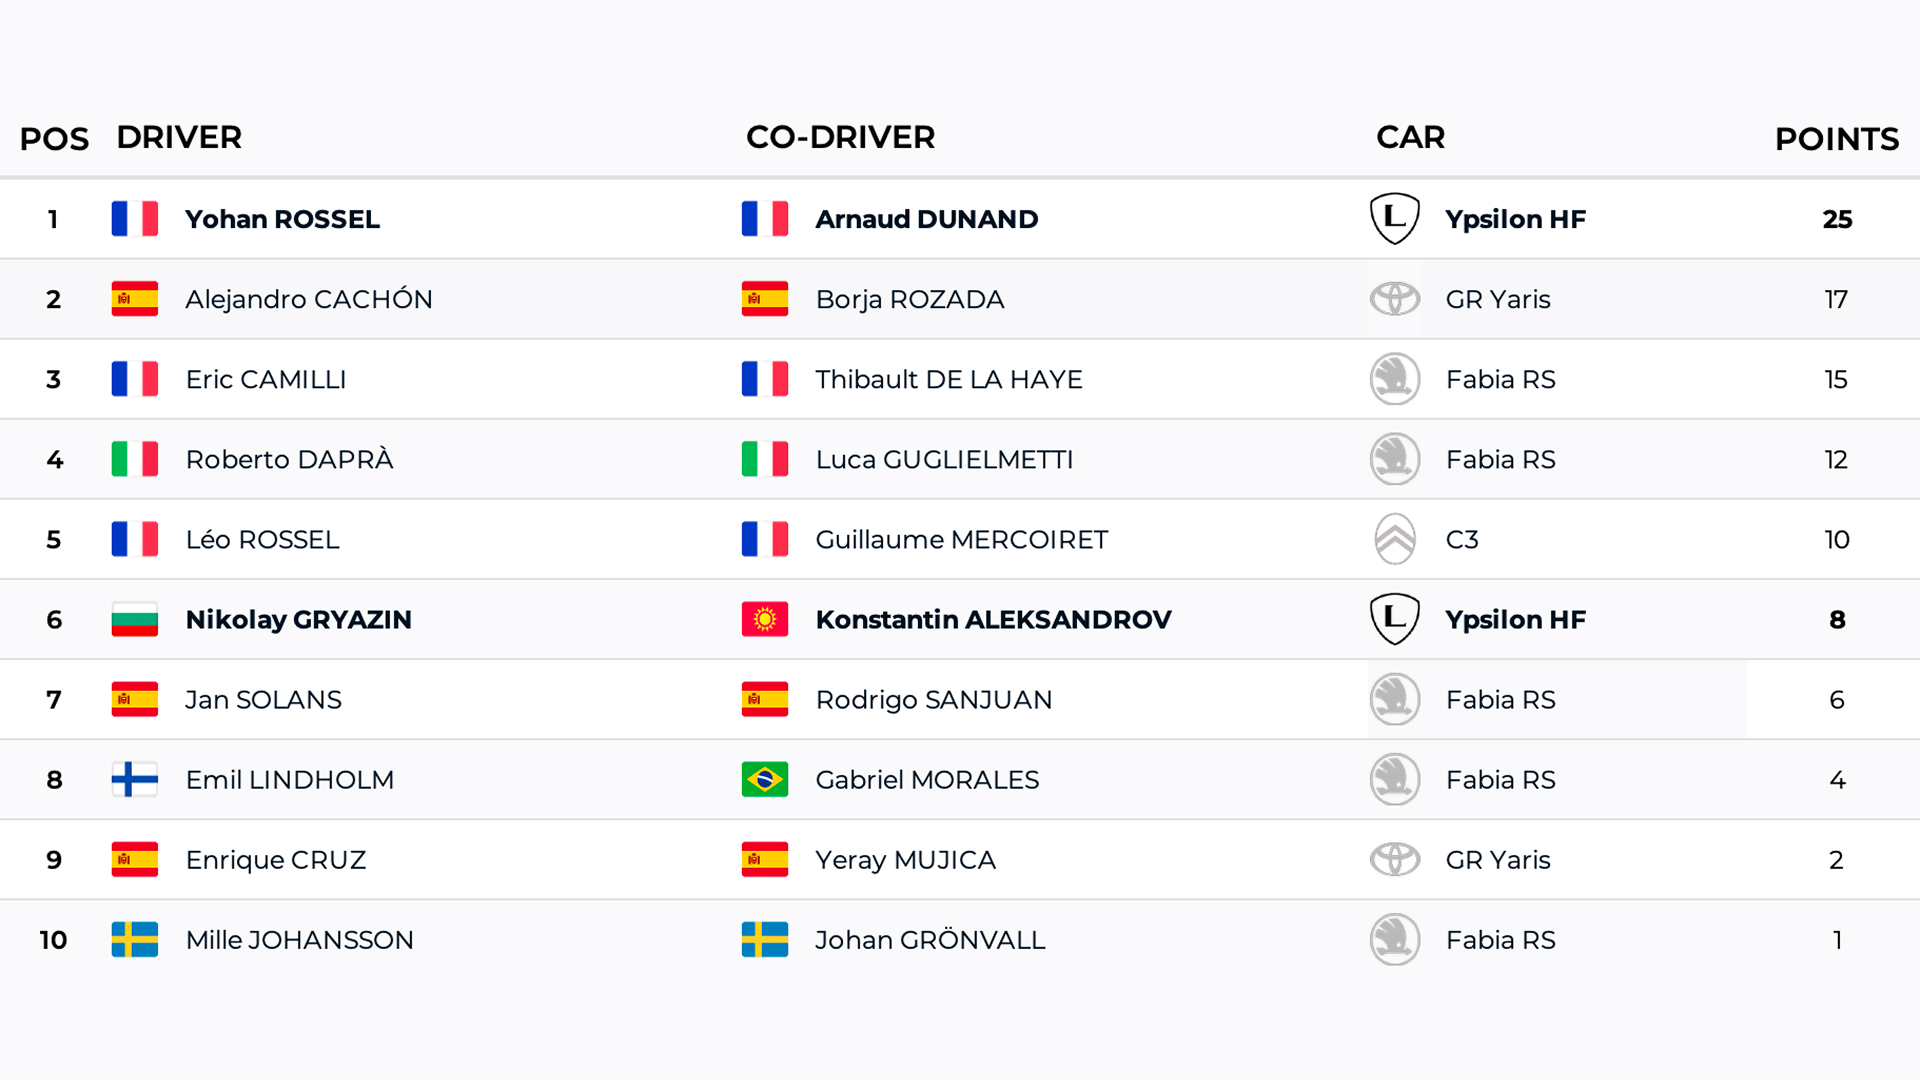Click the Citroën logo next to C3
Viewport: 1920px width, 1080px height.
click(x=1394, y=539)
